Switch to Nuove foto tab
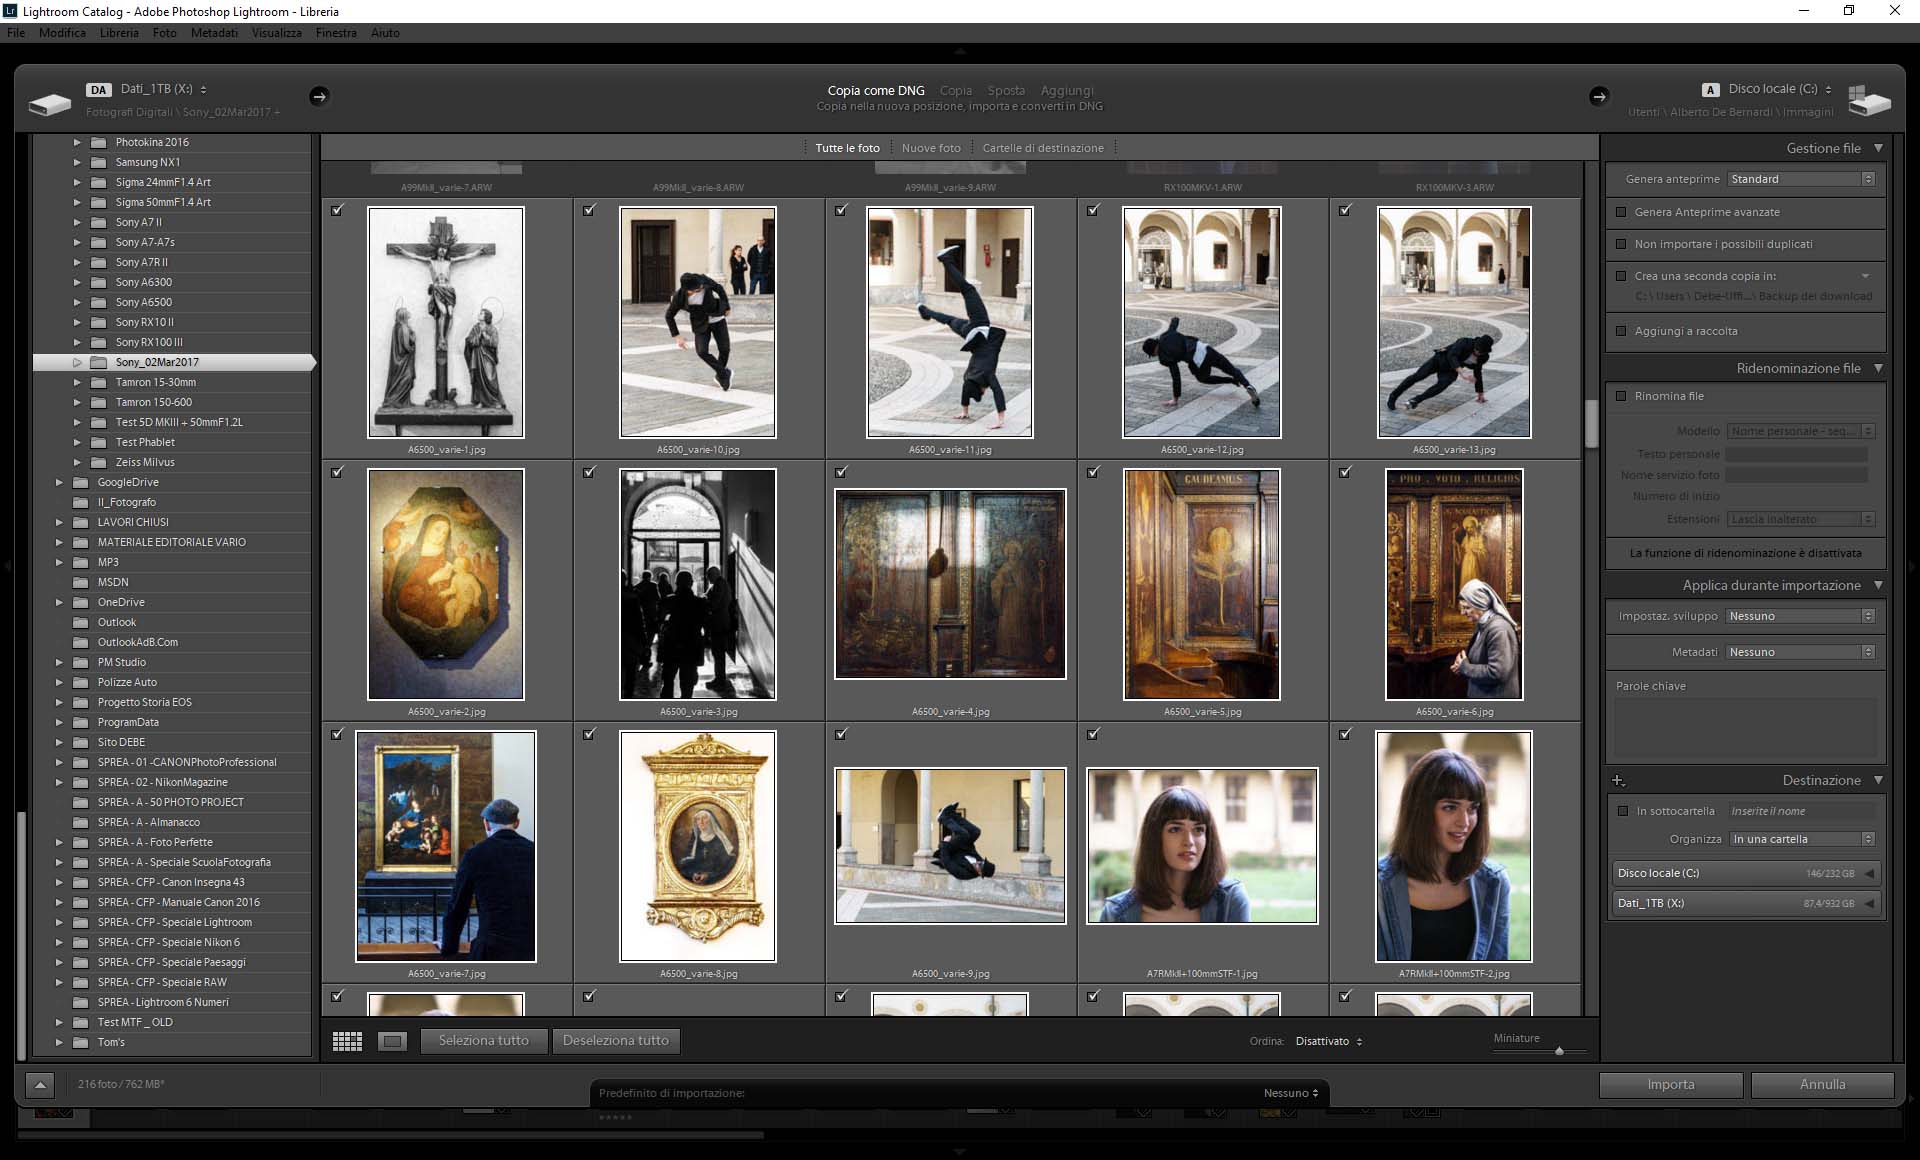 point(930,148)
